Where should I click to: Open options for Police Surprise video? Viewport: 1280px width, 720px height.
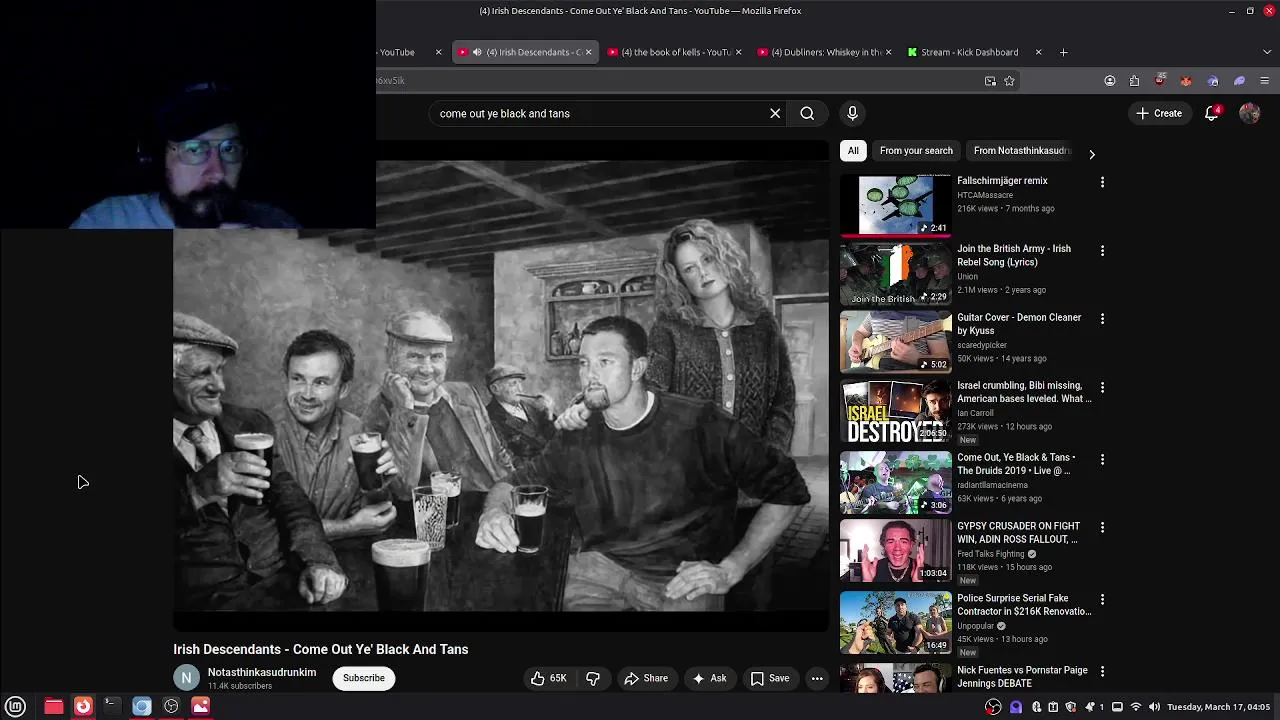pos(1102,599)
